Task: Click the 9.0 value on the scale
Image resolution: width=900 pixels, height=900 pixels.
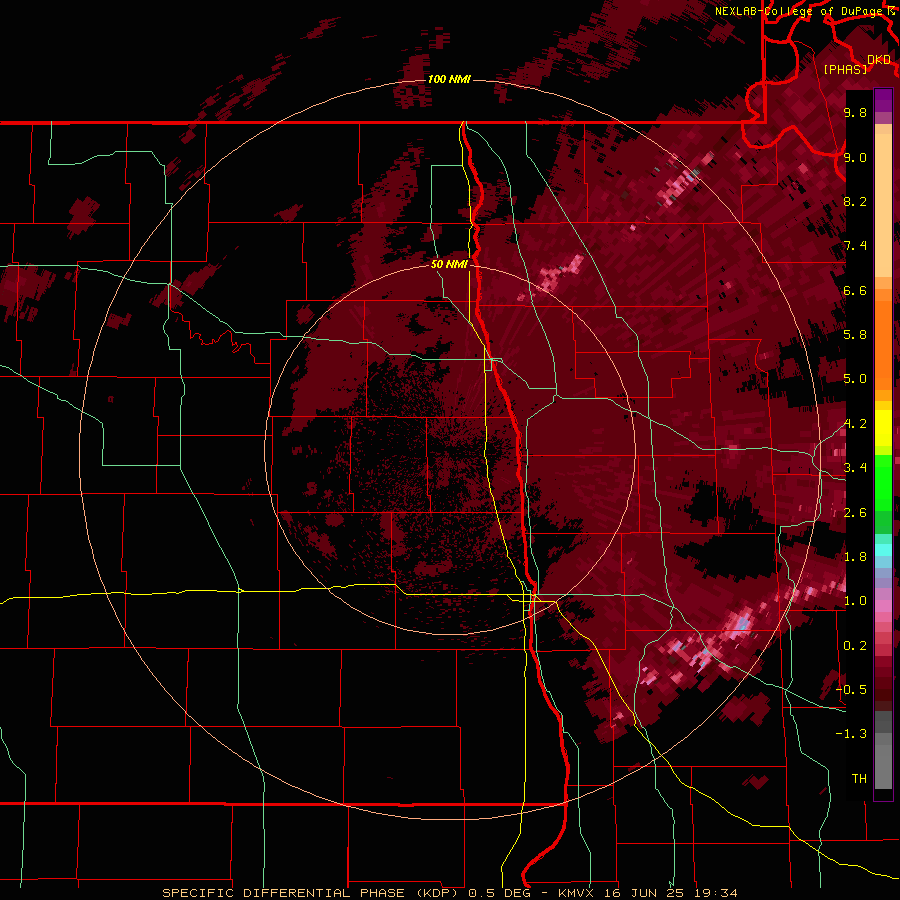Action: click(855, 157)
